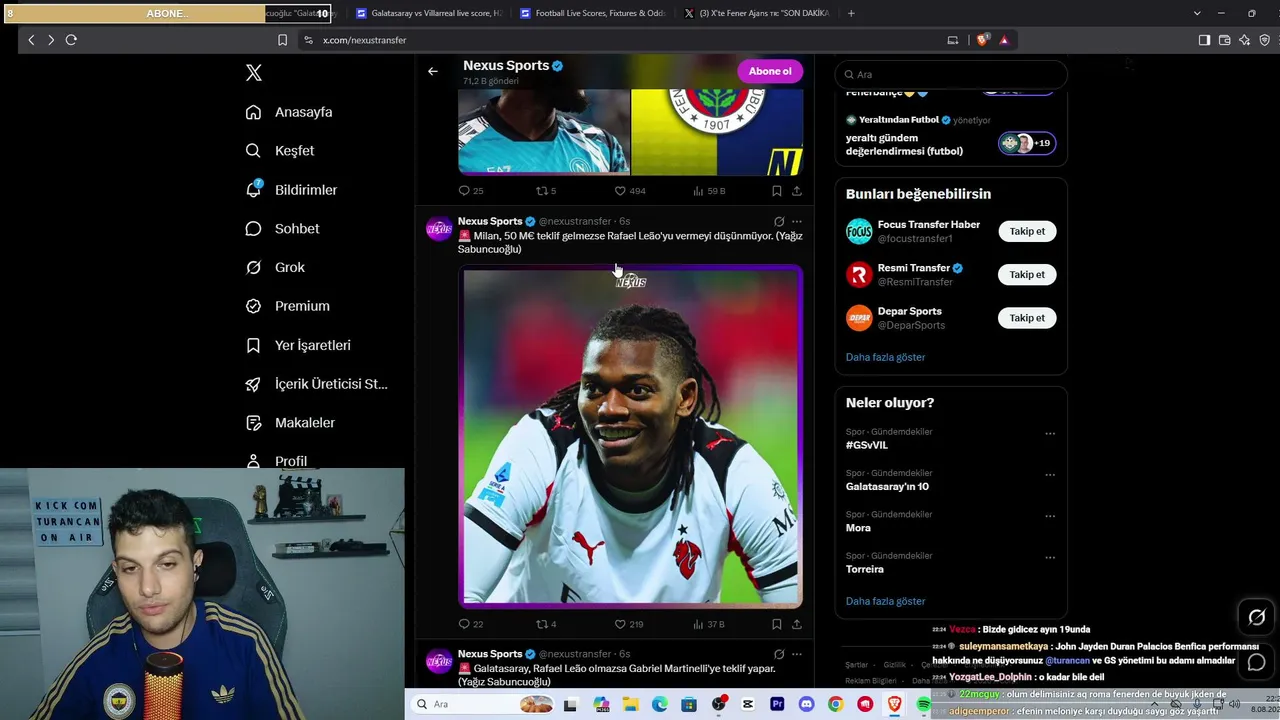Open Bildirimler notifications

(x=291, y=190)
